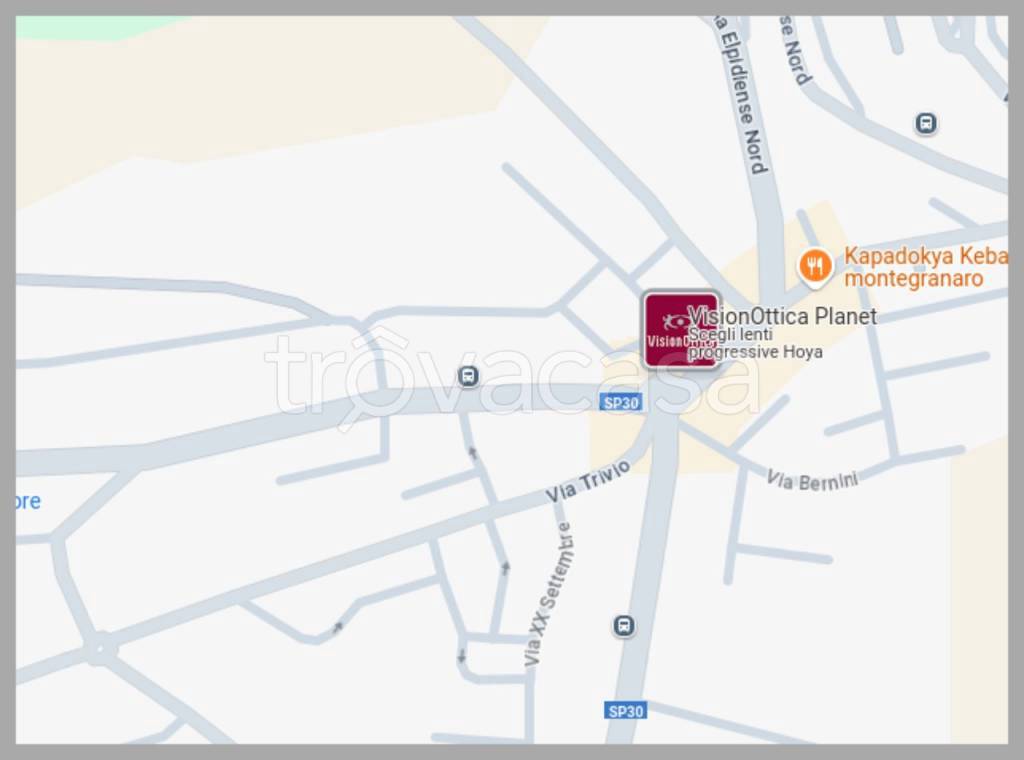Screen dimensions: 1024x760
Task: Click the roundabout junction in the lower-left
Action: [x=100, y=648]
